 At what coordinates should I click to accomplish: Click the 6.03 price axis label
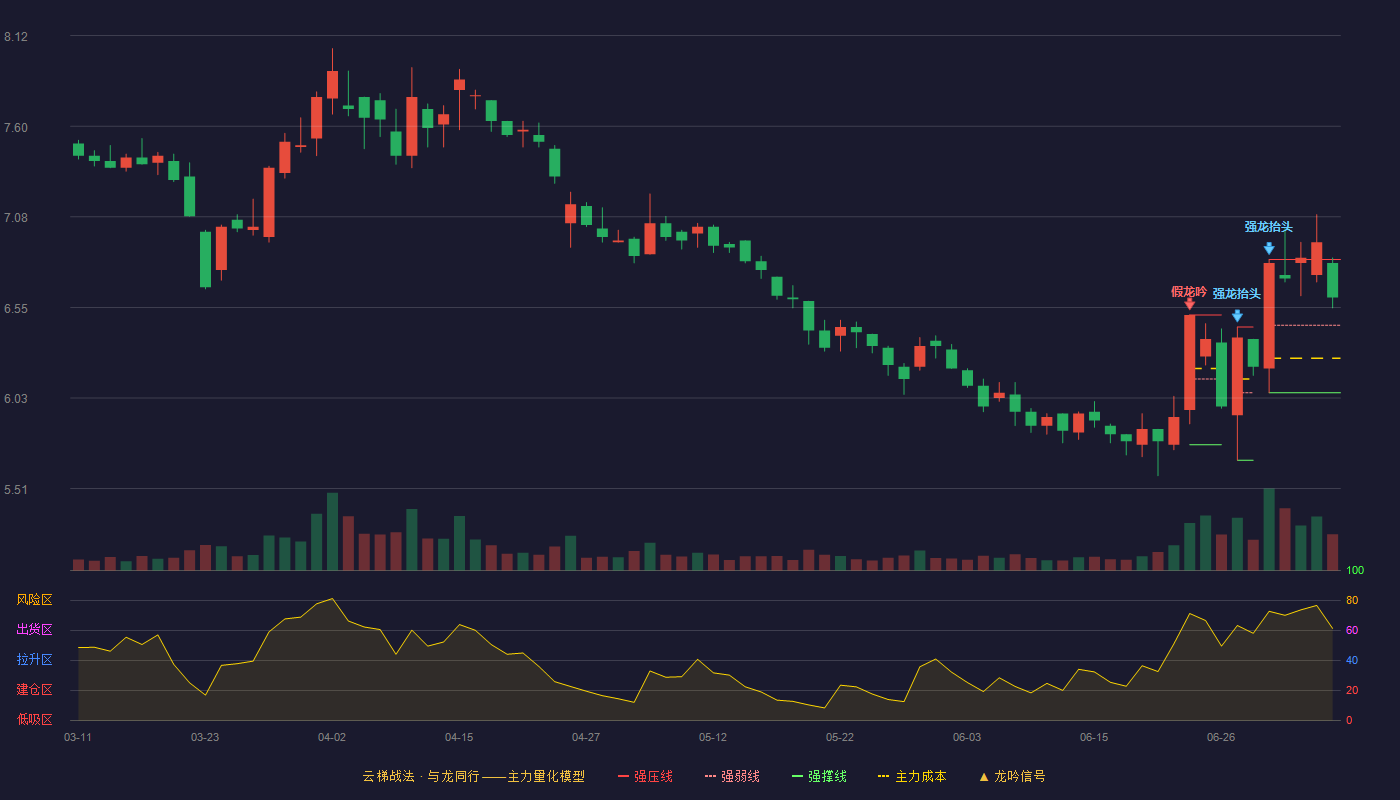click(16, 399)
